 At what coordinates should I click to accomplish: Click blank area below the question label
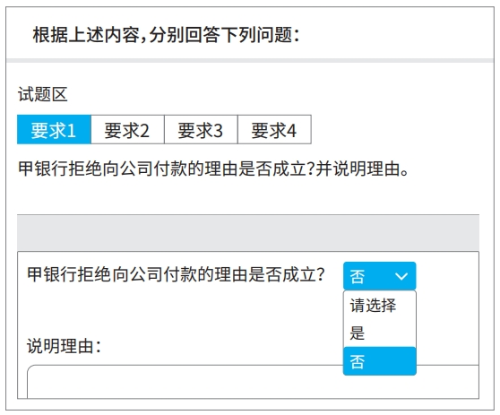pyautogui.click(x=180, y=310)
